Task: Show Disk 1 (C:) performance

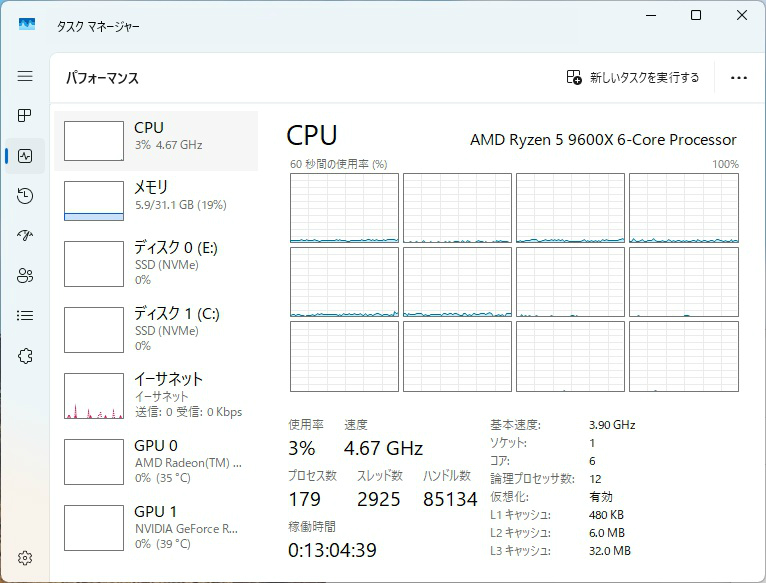Action: click(156, 329)
